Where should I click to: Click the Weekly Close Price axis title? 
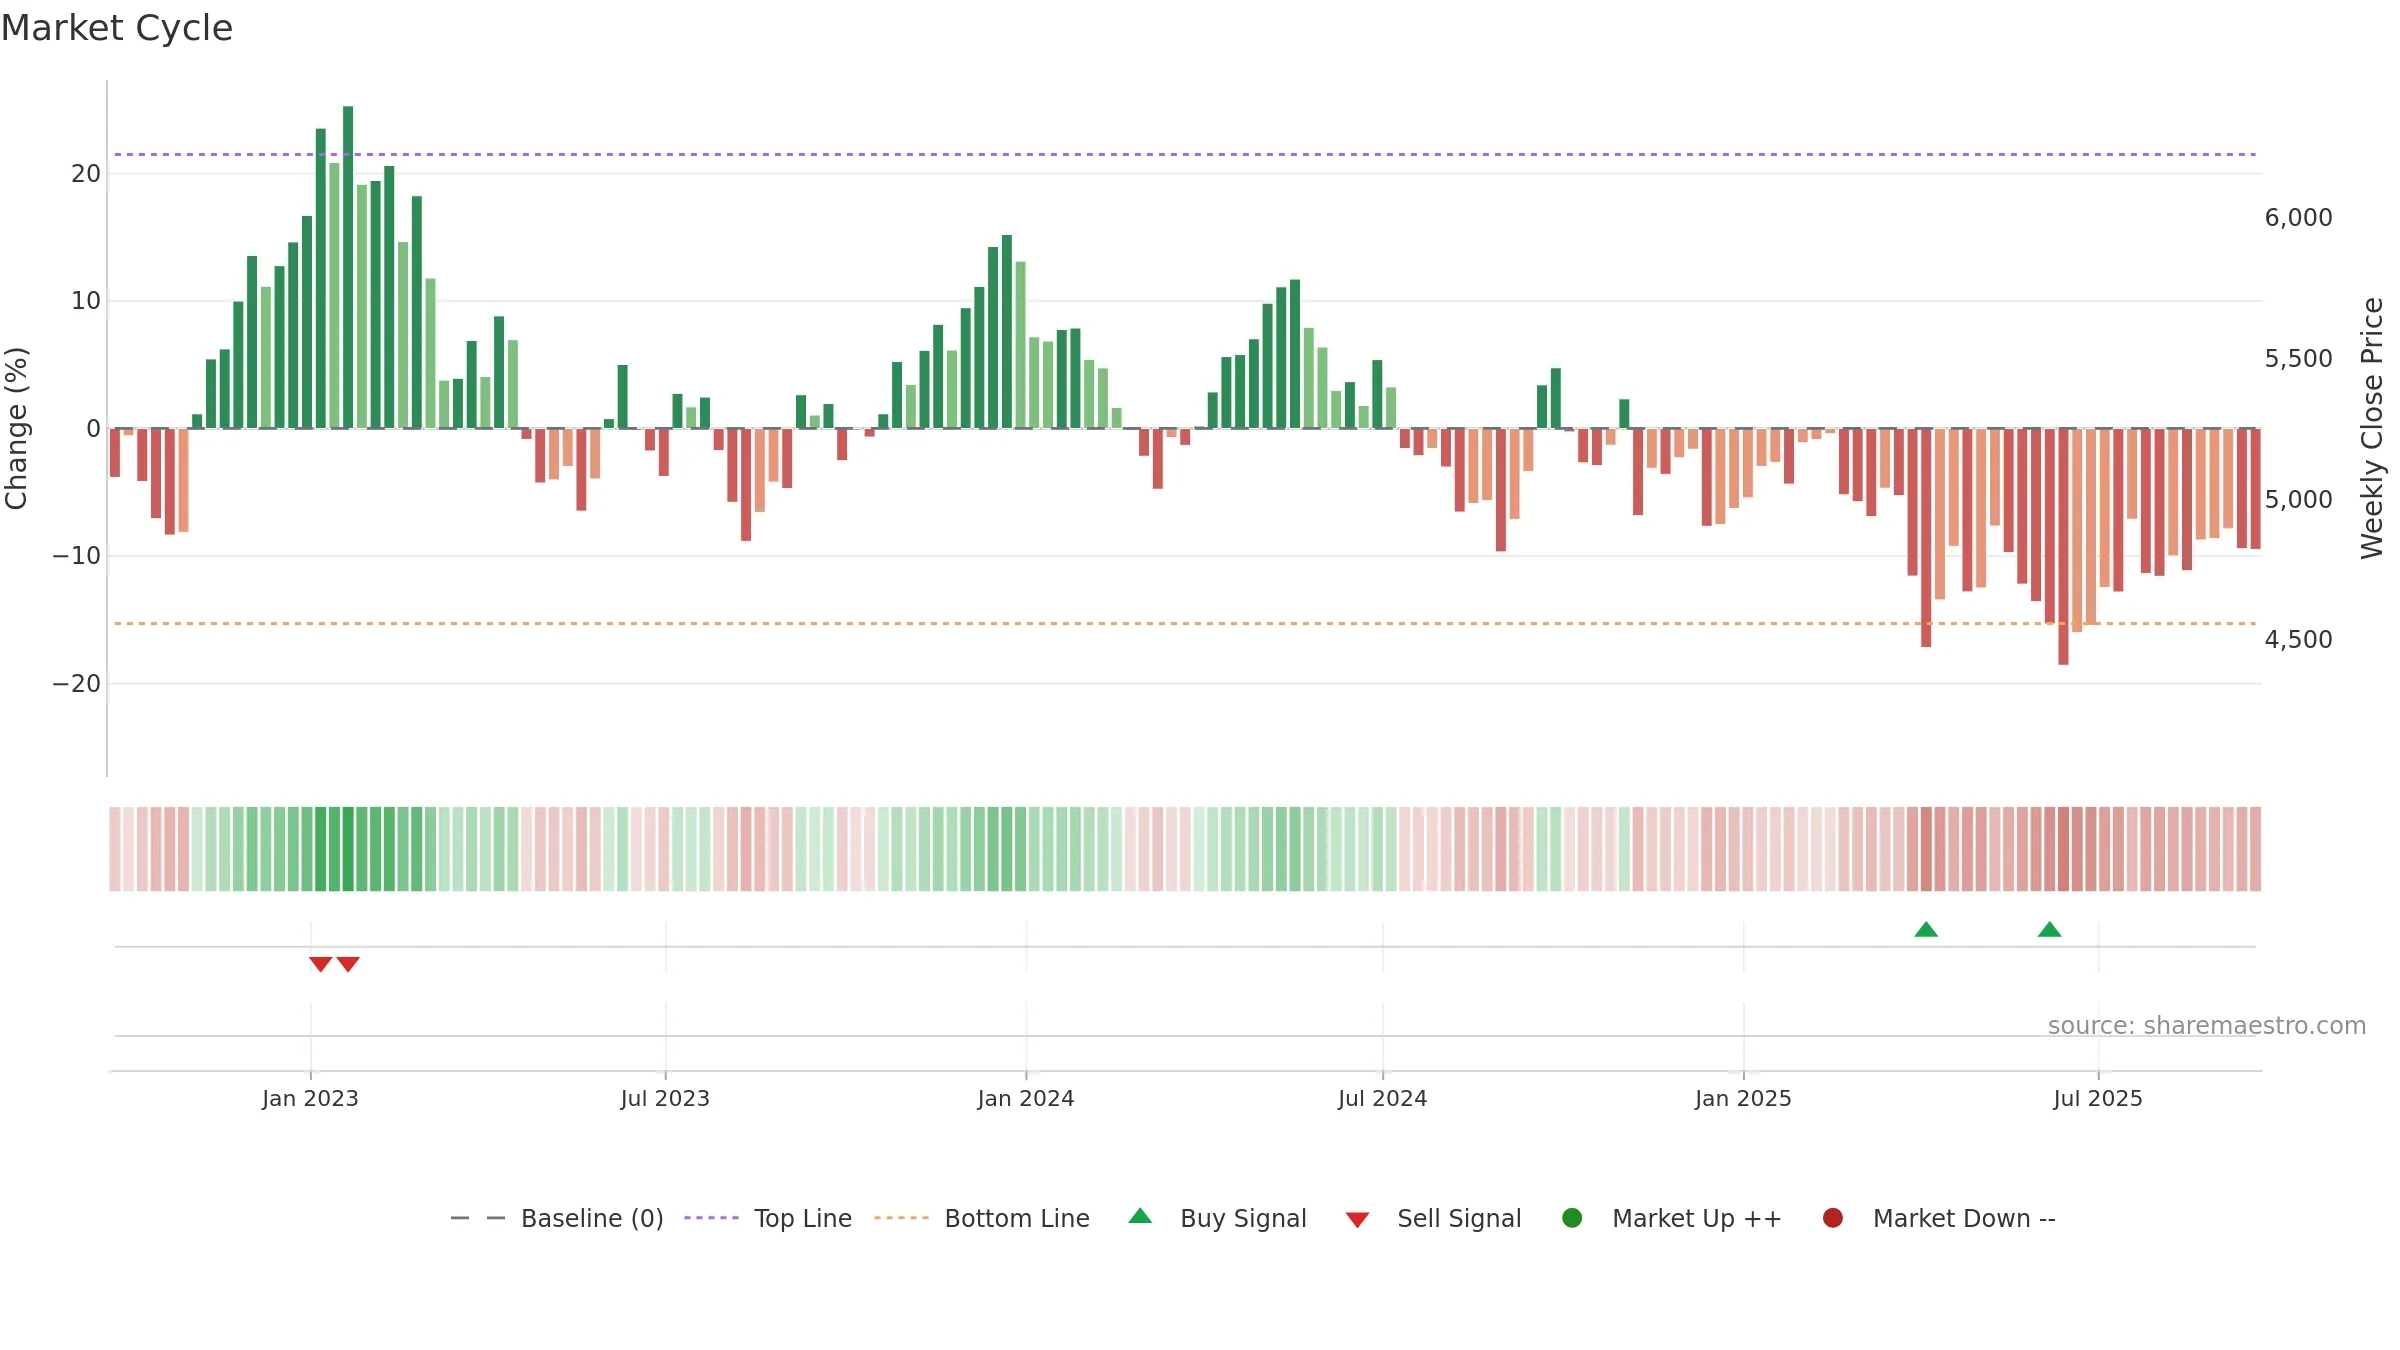point(2372,428)
